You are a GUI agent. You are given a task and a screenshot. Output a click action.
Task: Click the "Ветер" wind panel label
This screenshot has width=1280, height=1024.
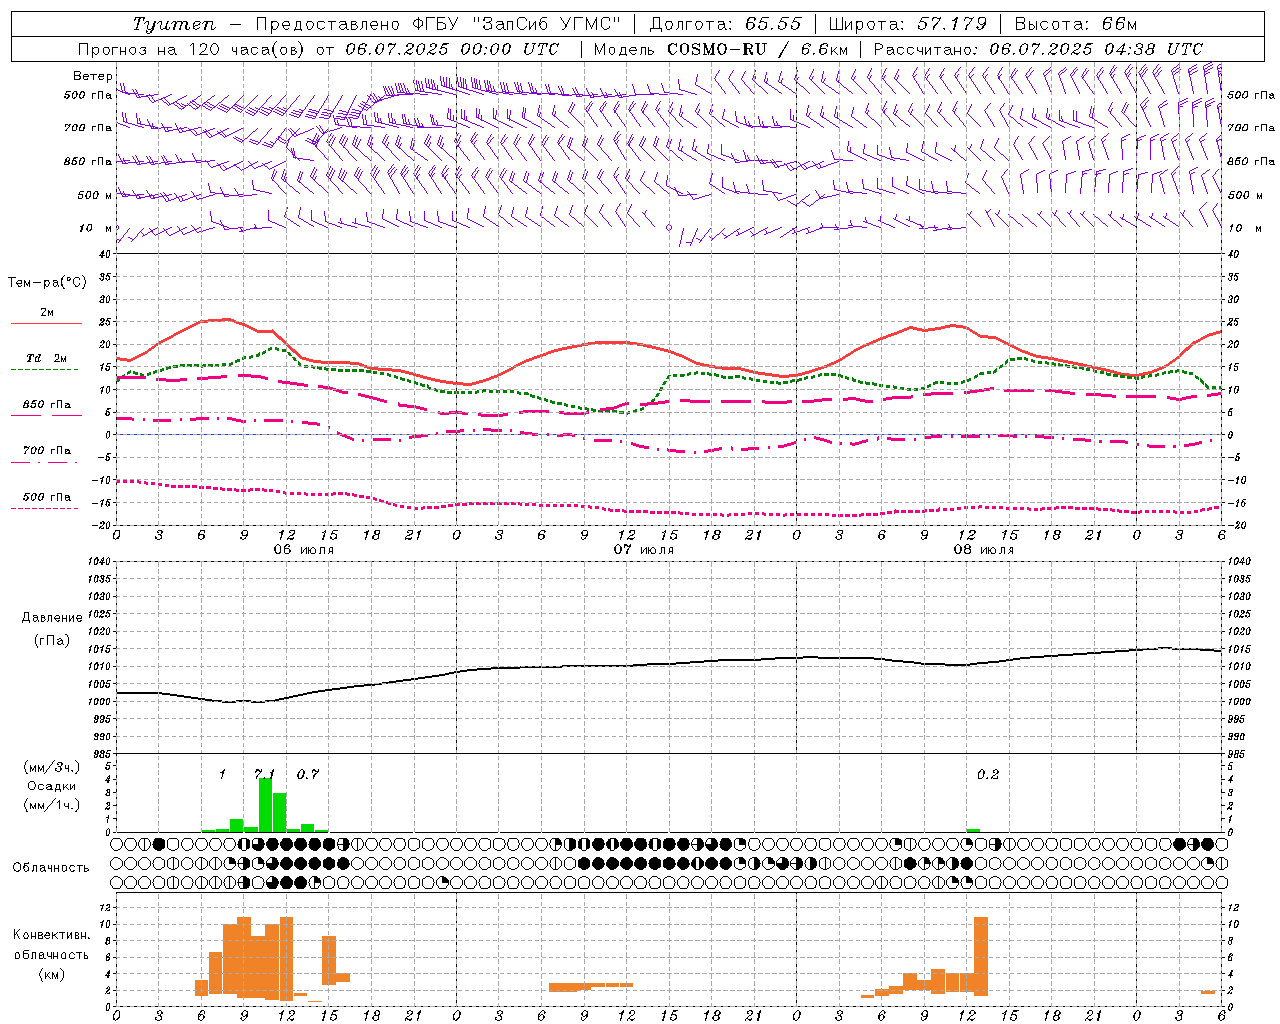pos(92,76)
